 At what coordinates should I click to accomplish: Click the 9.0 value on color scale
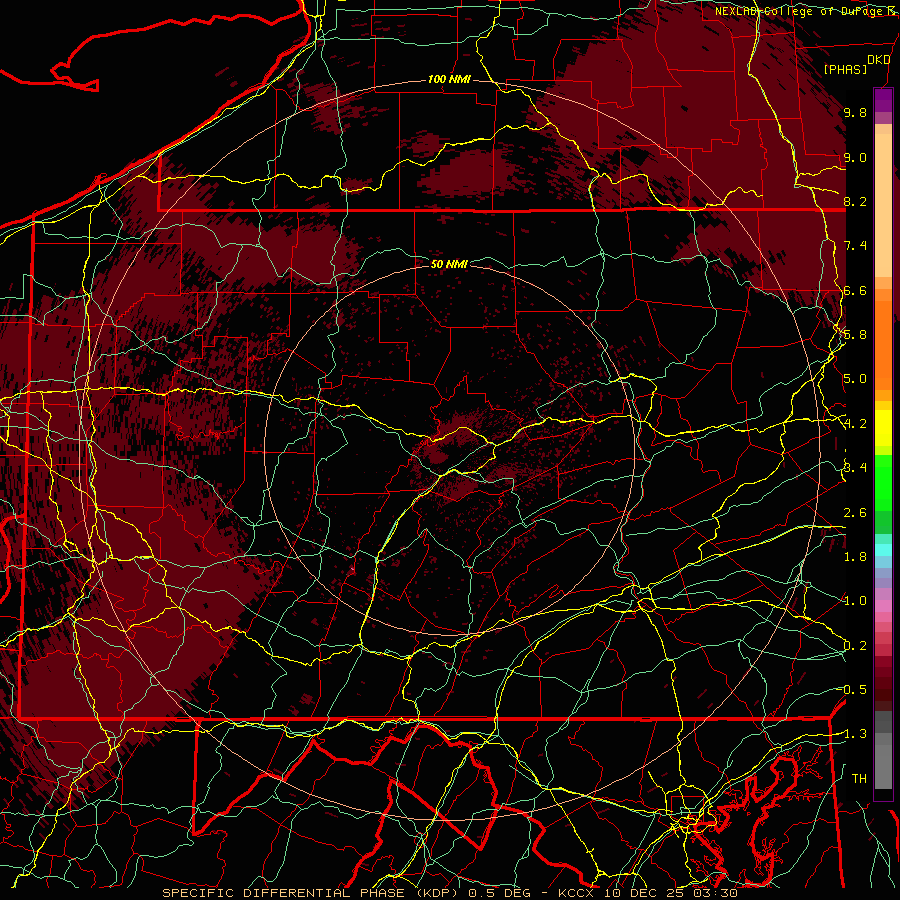(855, 157)
